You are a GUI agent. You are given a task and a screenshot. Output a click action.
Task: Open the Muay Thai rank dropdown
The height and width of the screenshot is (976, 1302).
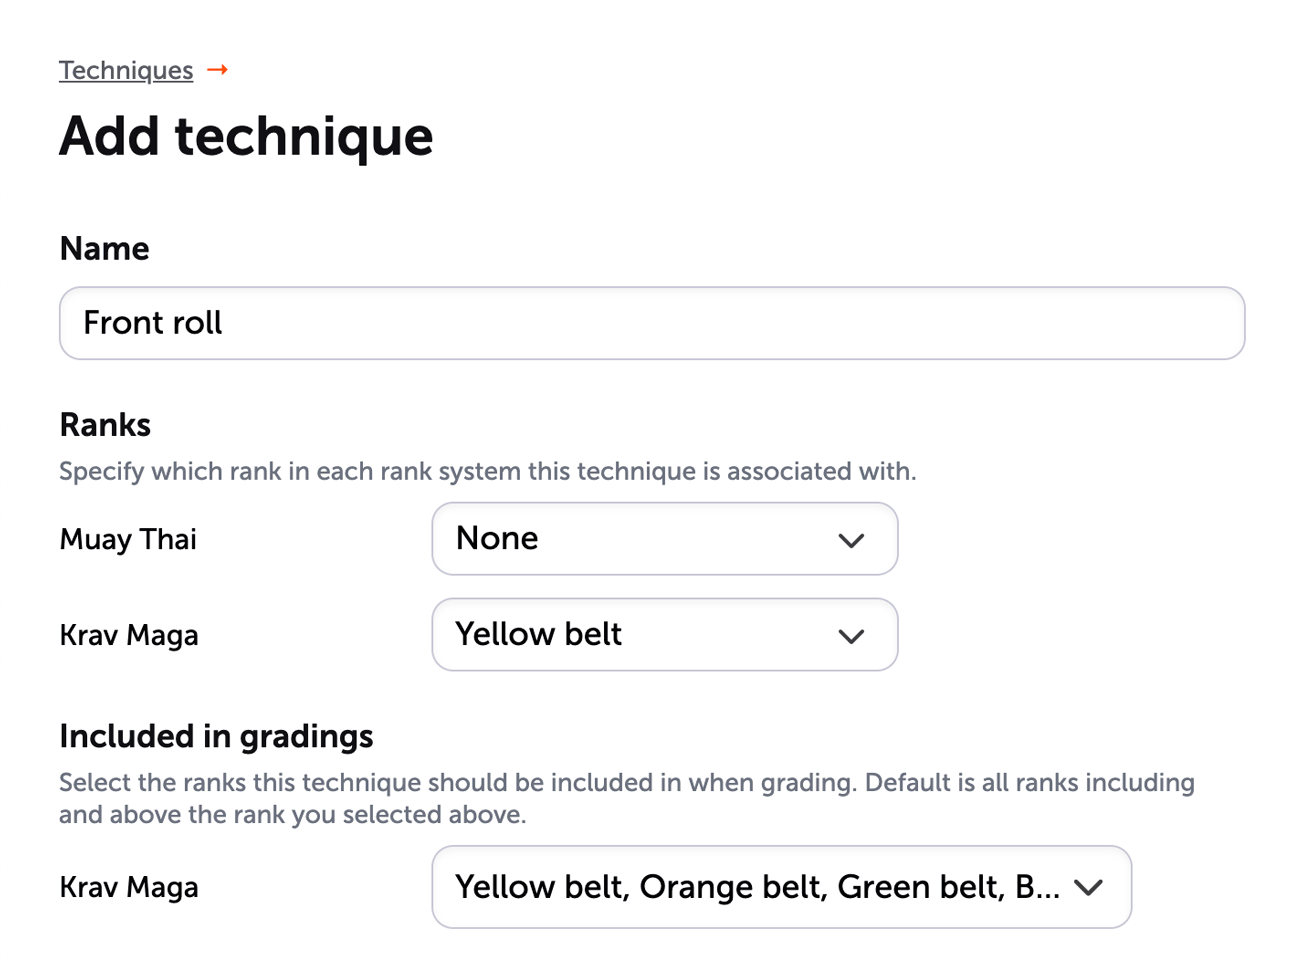coord(664,539)
